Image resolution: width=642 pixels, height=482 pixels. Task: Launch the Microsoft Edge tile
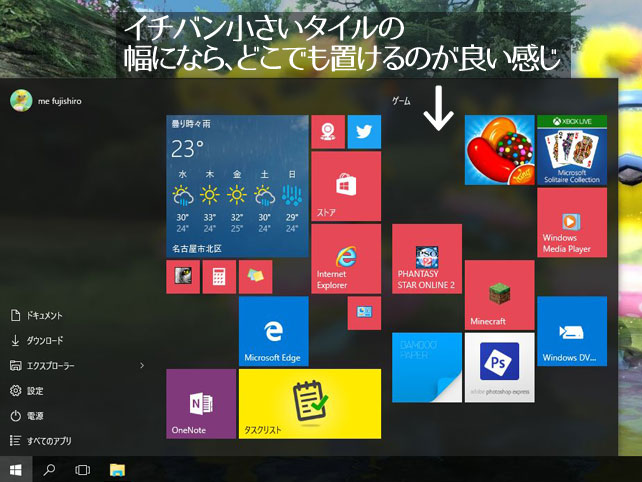click(274, 331)
